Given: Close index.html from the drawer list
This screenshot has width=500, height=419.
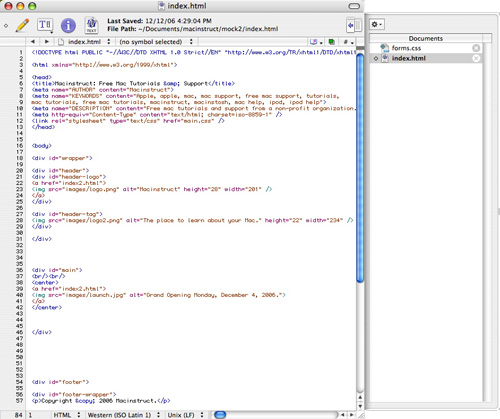Looking at the screenshot, I should [476, 58].
